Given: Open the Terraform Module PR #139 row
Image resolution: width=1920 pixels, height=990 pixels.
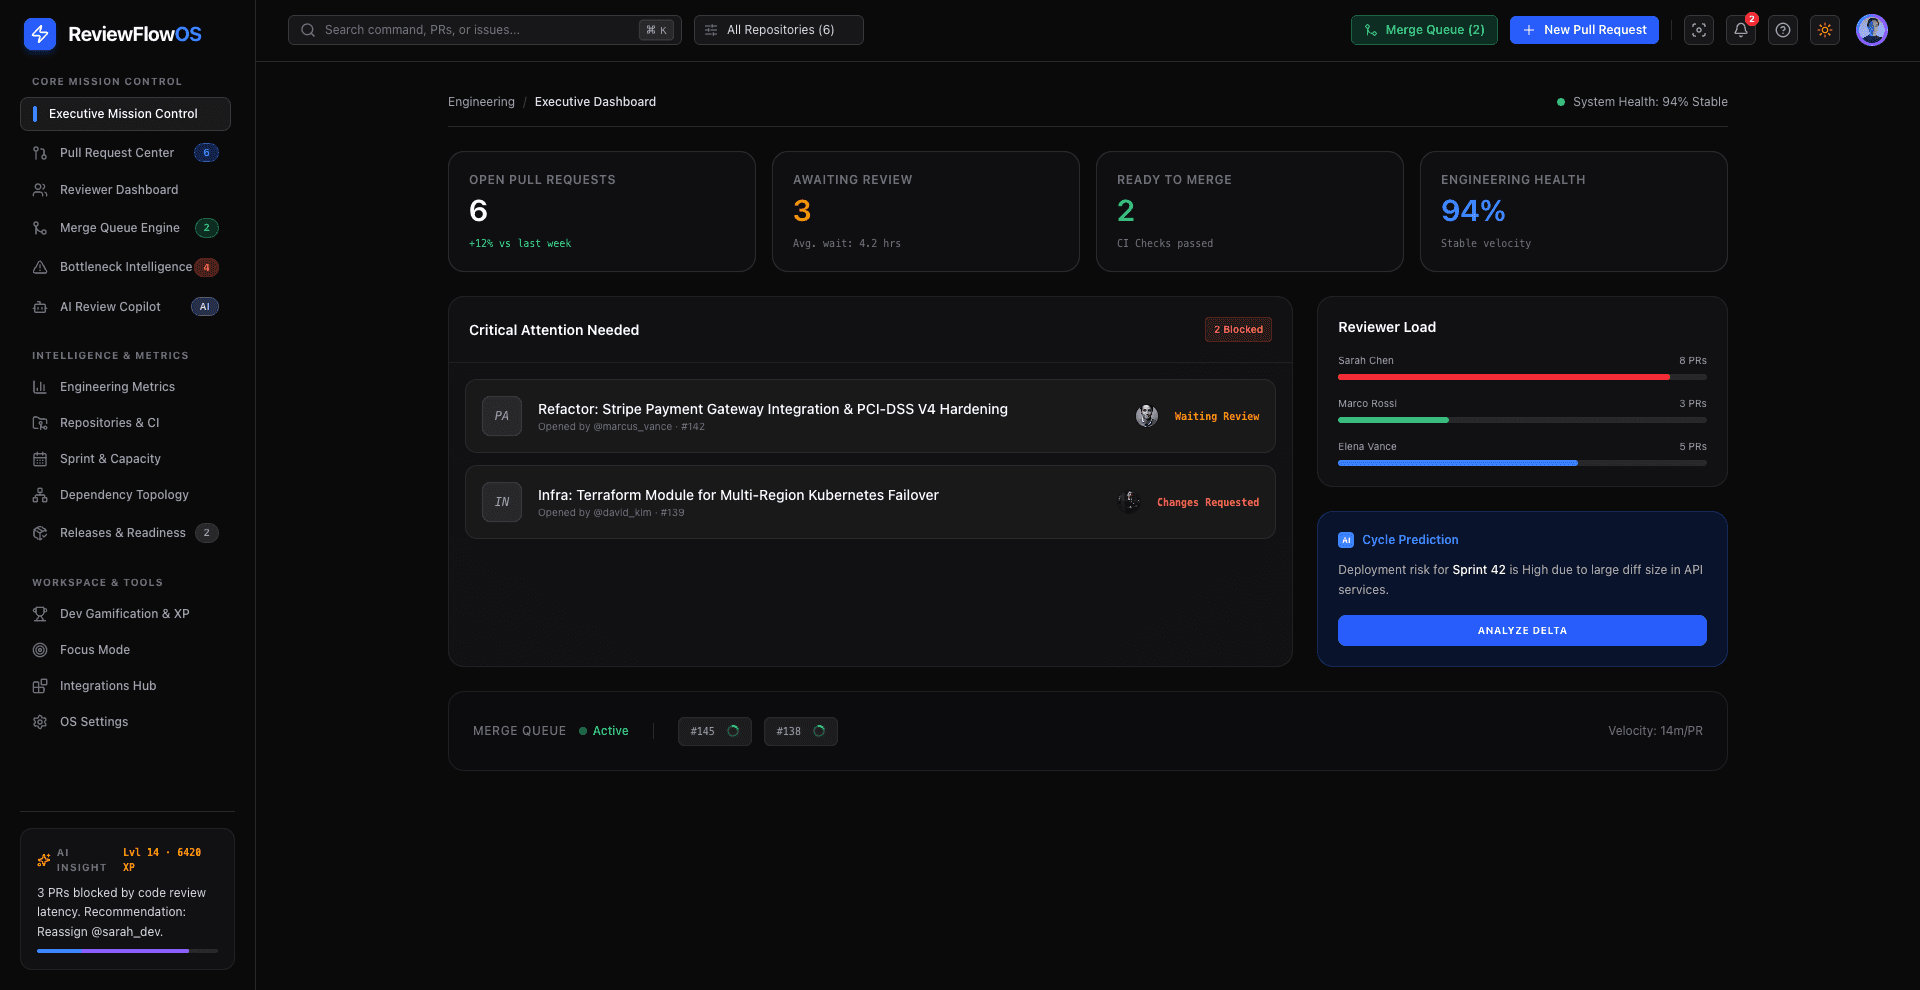Looking at the screenshot, I should (870, 502).
